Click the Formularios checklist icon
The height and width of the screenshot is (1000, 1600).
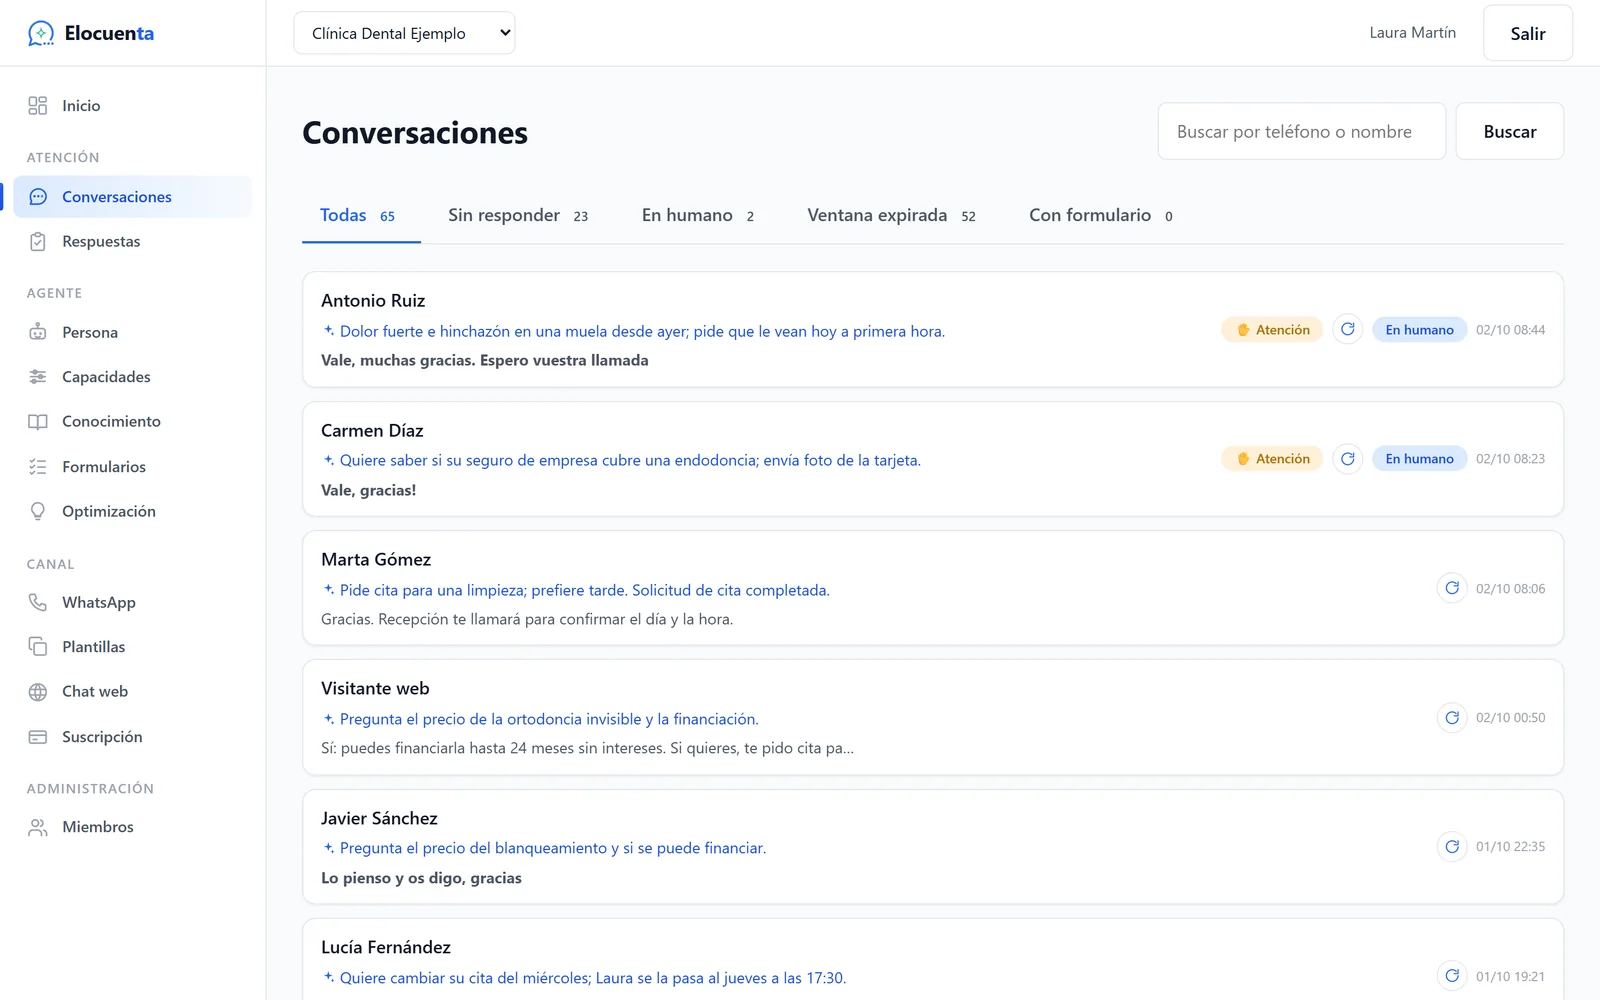38,467
